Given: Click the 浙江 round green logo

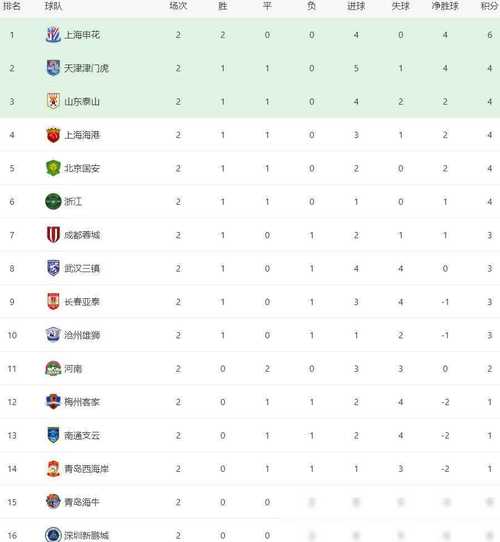Looking at the screenshot, I should pyautogui.click(x=53, y=202).
